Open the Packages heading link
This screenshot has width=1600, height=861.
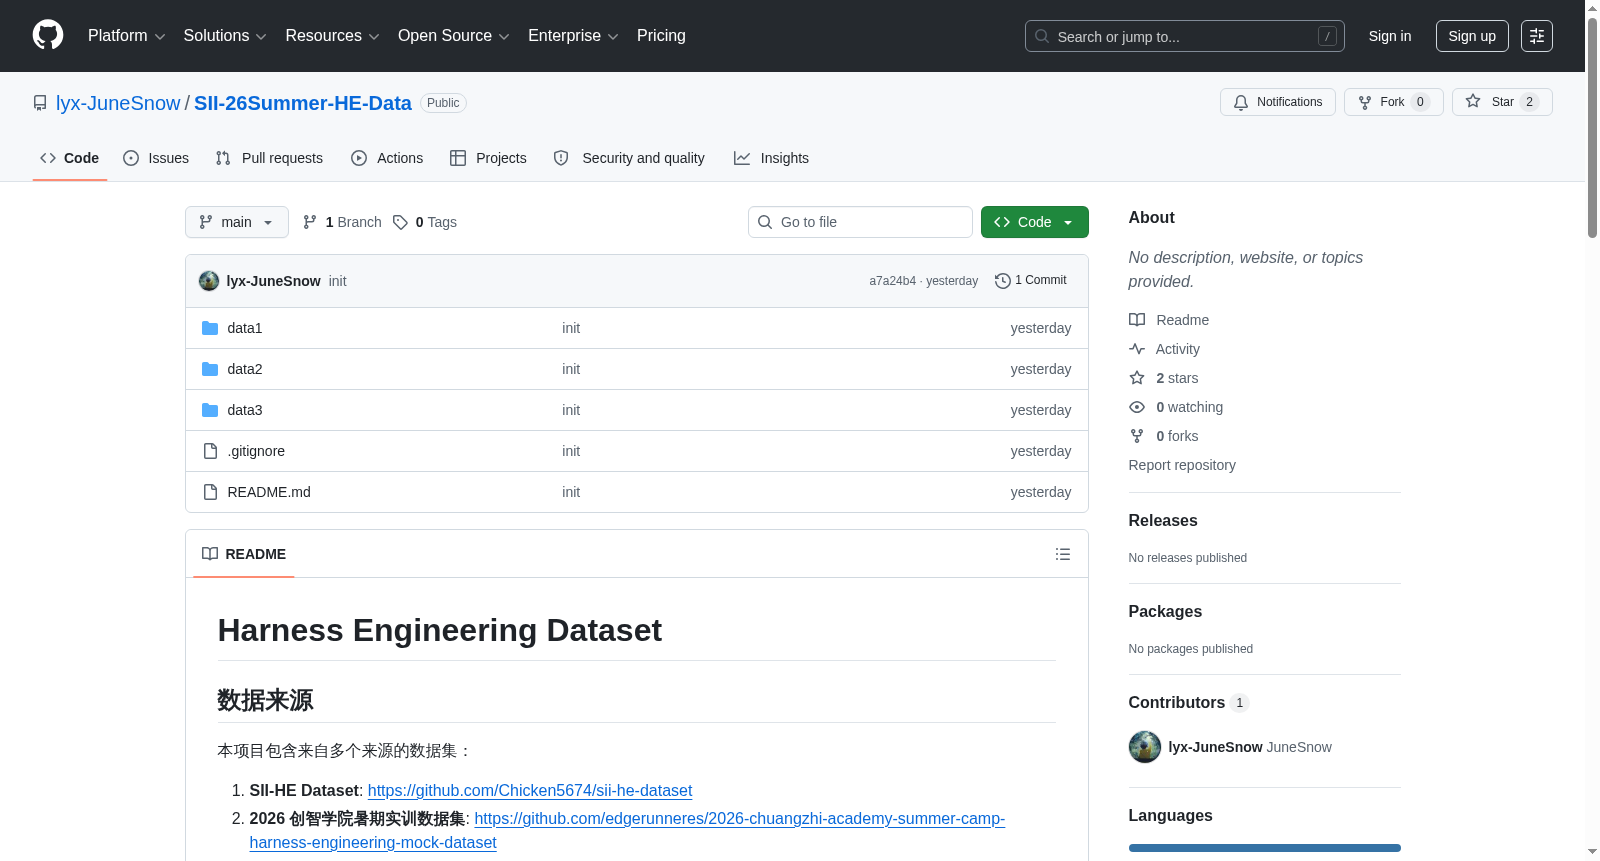1165,612
